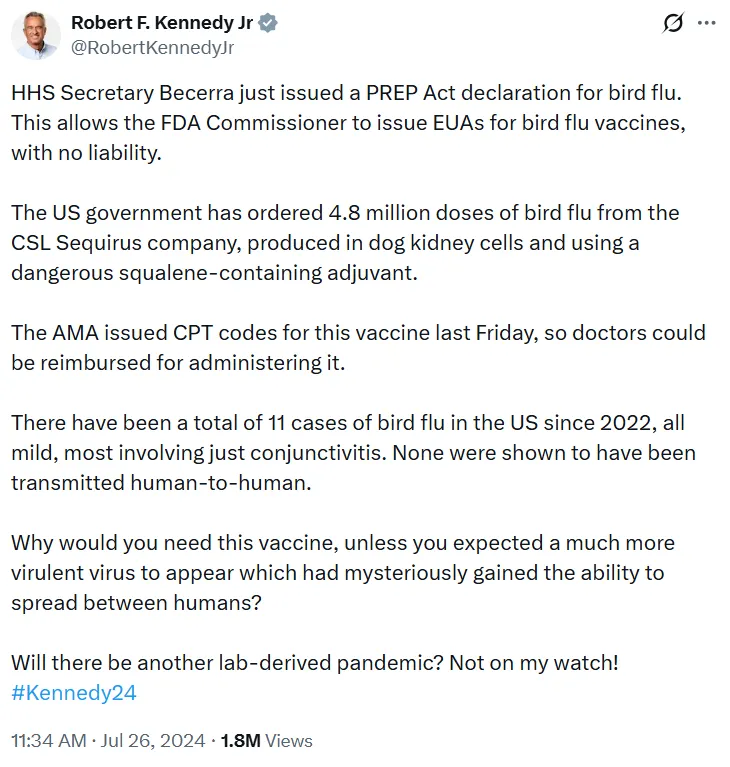The image size is (730, 767).
Task: Open the @RobertKennedyJr handle link
Action: click(x=153, y=48)
